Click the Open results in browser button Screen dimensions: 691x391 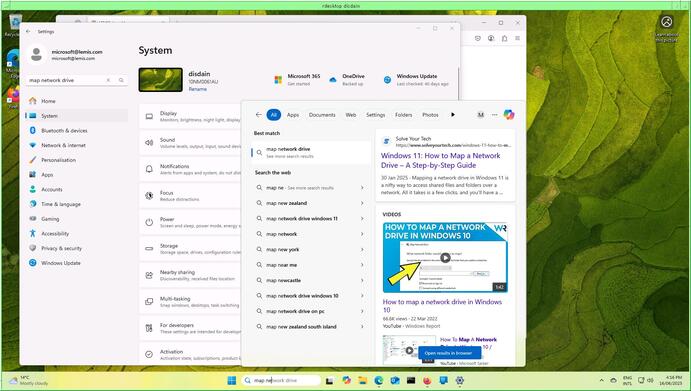(x=449, y=353)
